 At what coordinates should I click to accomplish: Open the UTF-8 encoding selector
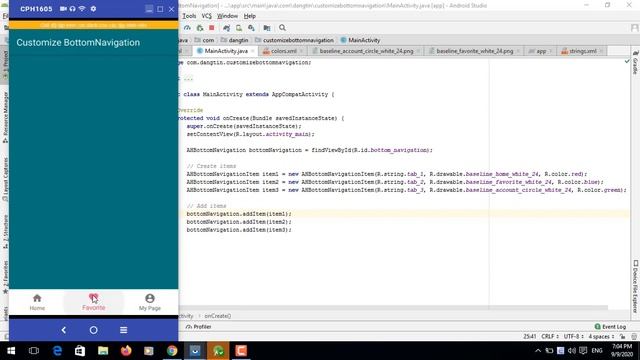point(573,336)
